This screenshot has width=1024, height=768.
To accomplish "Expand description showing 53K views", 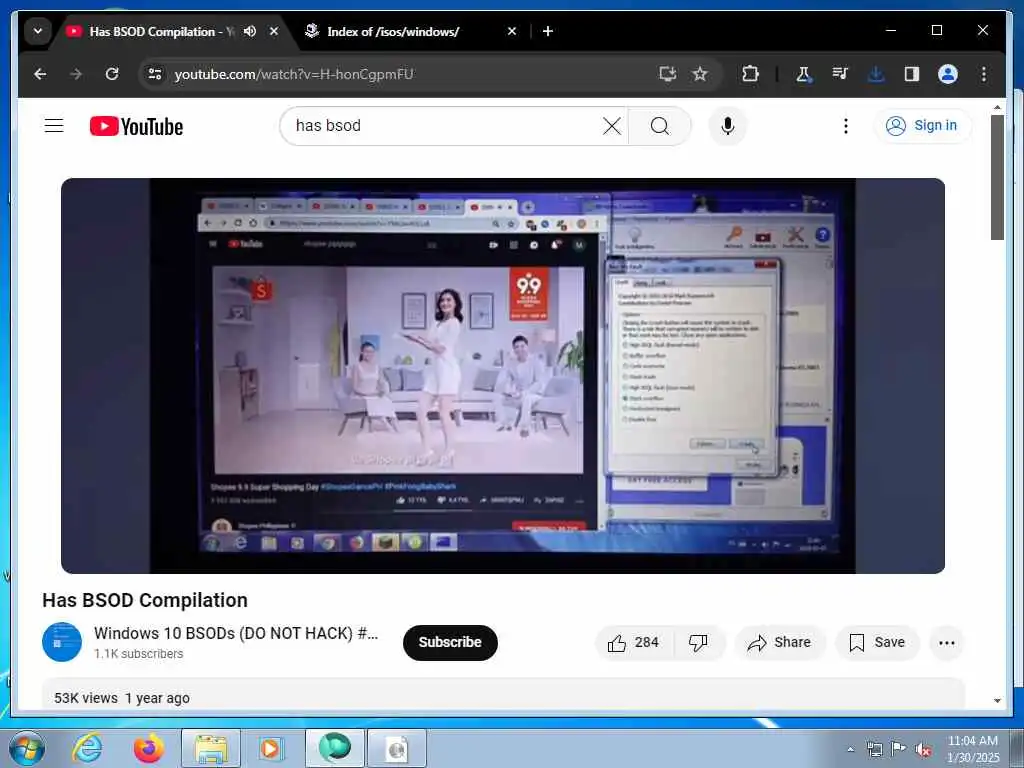I will 503,695.
